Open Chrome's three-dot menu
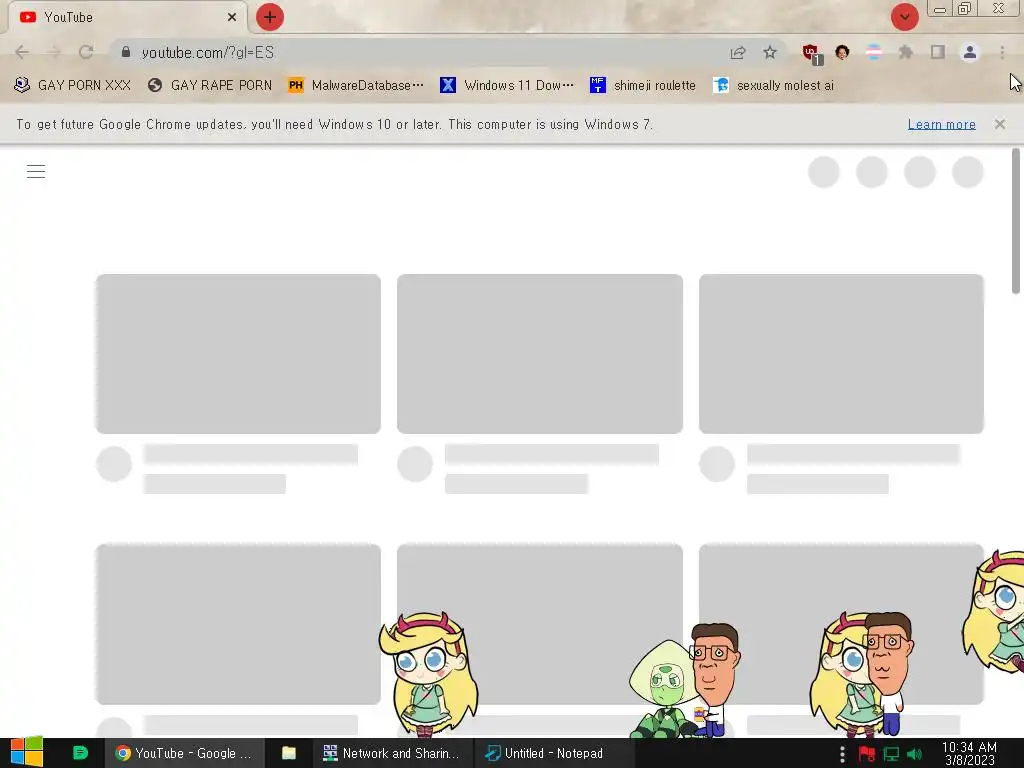 1002,52
